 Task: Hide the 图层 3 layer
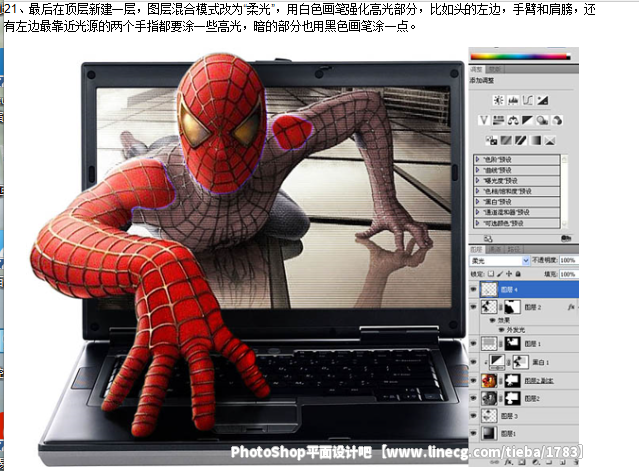click(x=473, y=416)
